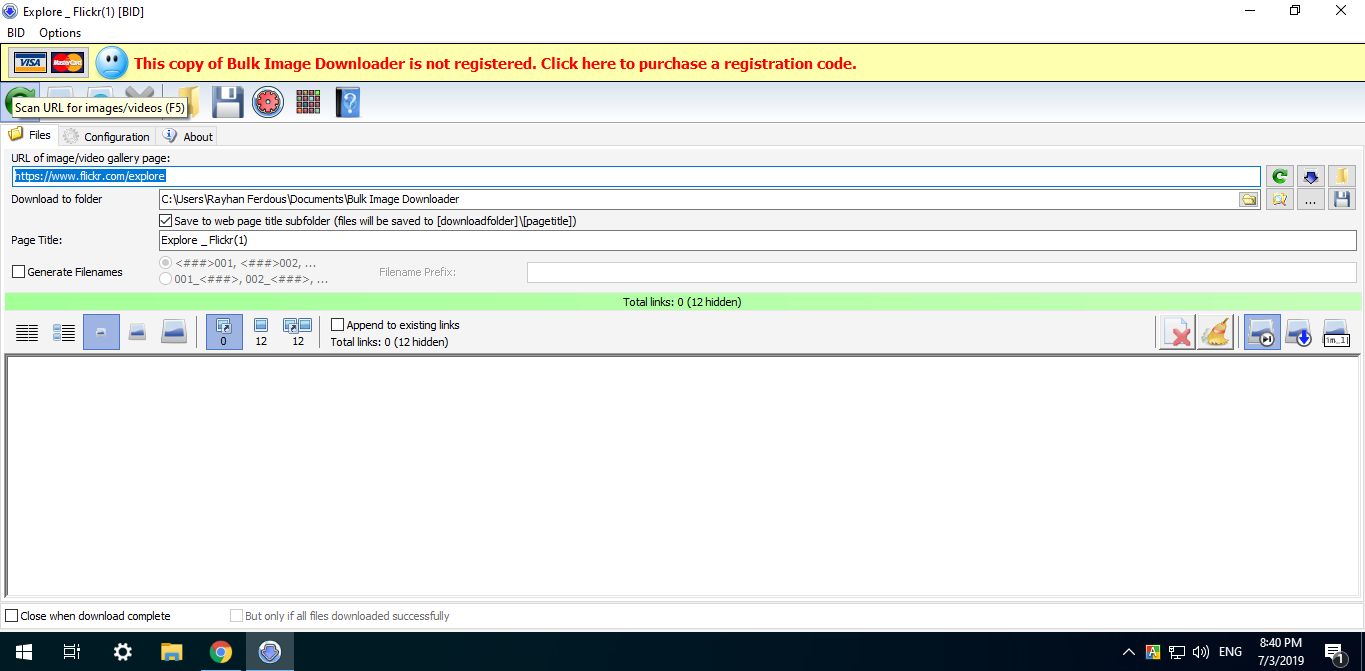This screenshot has height=671, width=1365.
Task: Click the blue down-arrow button beside URL field
Action: click(x=1311, y=176)
